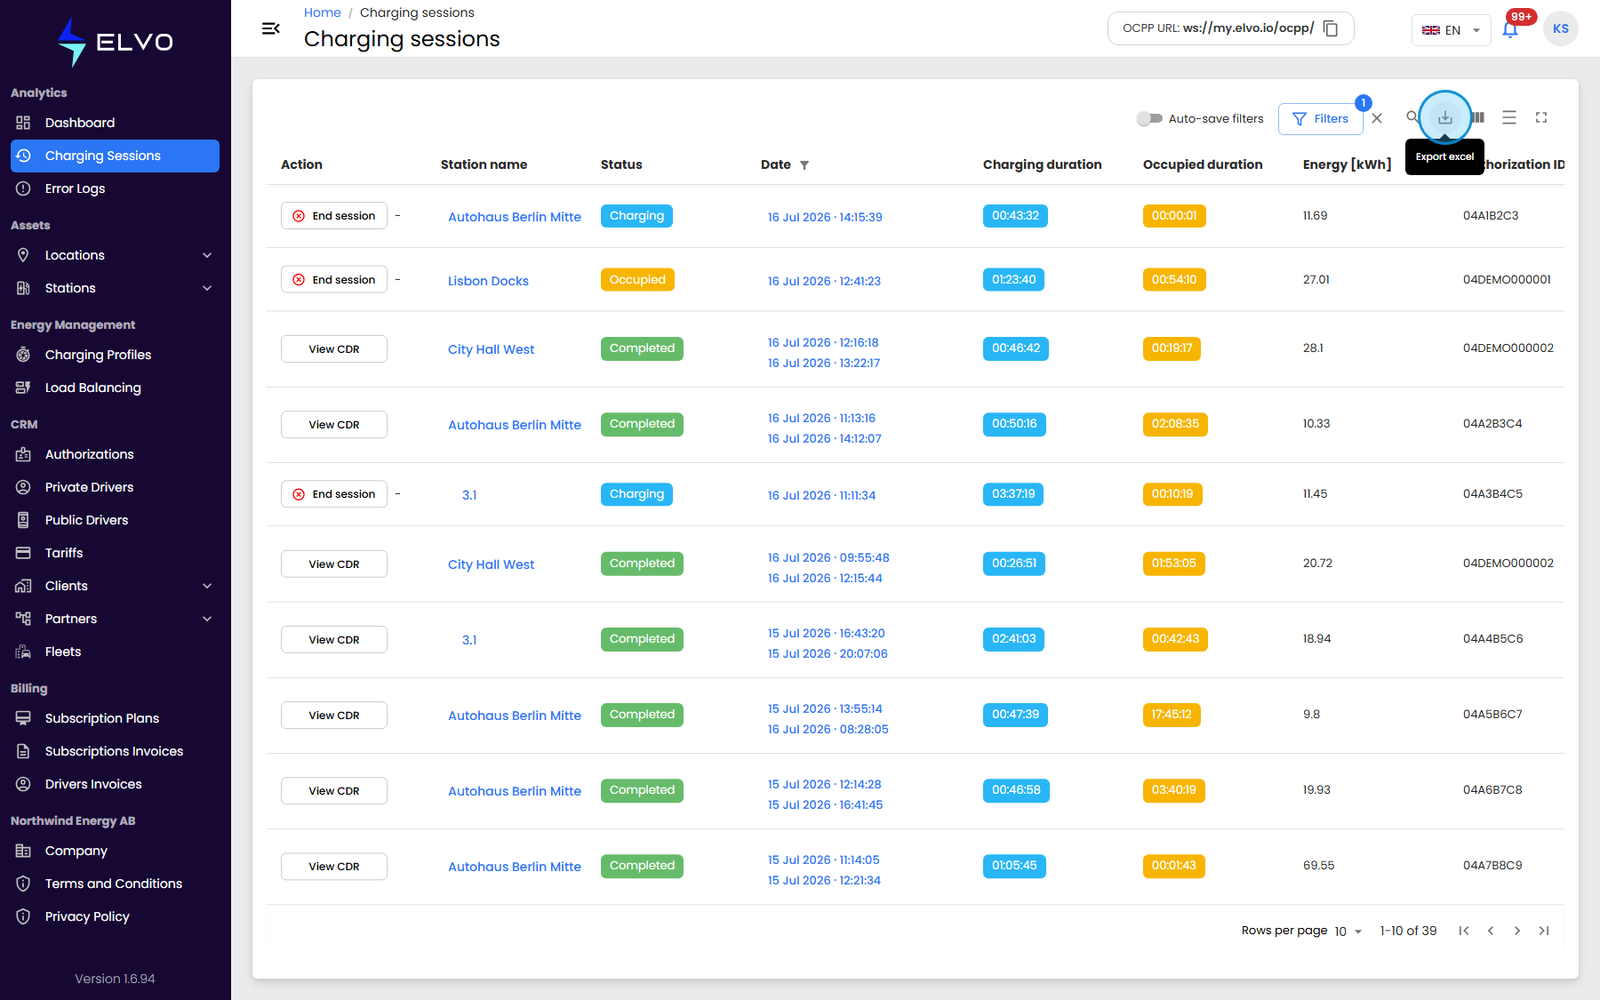Screen dimensions: 1600x1000
Task: Open the column visibility bars icon
Action: (1478, 118)
